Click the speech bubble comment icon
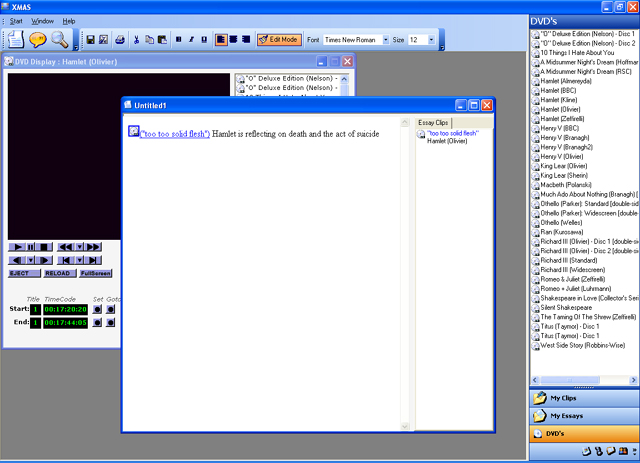Viewport: 640px width, 463px height. coord(38,40)
